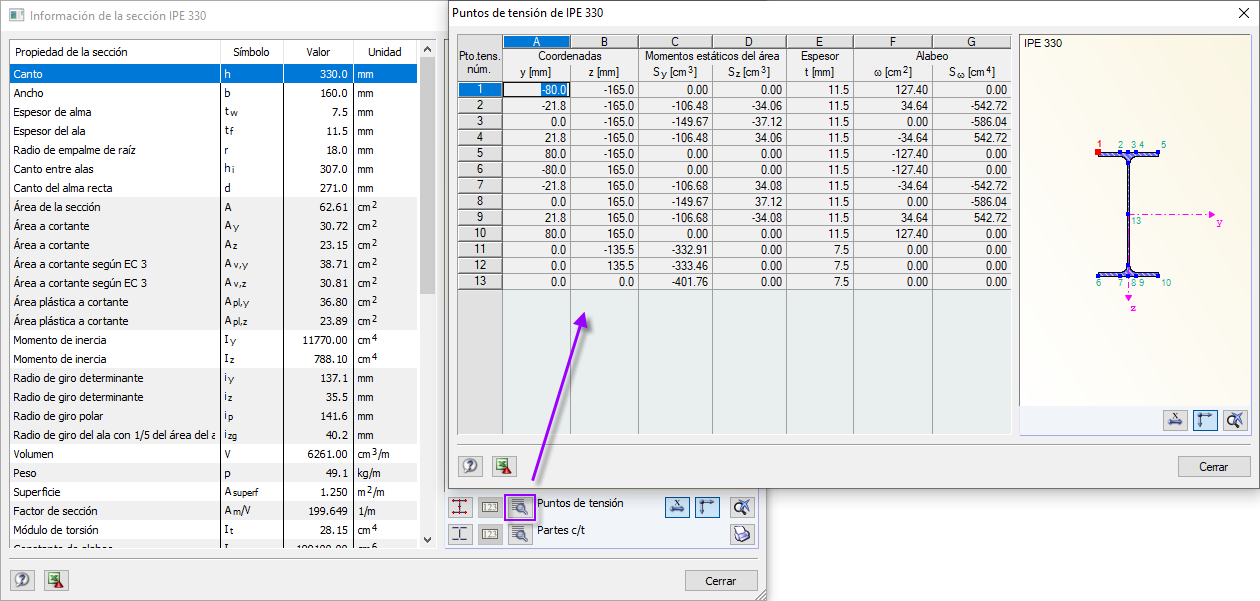The width and height of the screenshot is (1260, 601).
Task: Toggle dimensions display in IPE 330 preview
Action: (x=1176, y=420)
